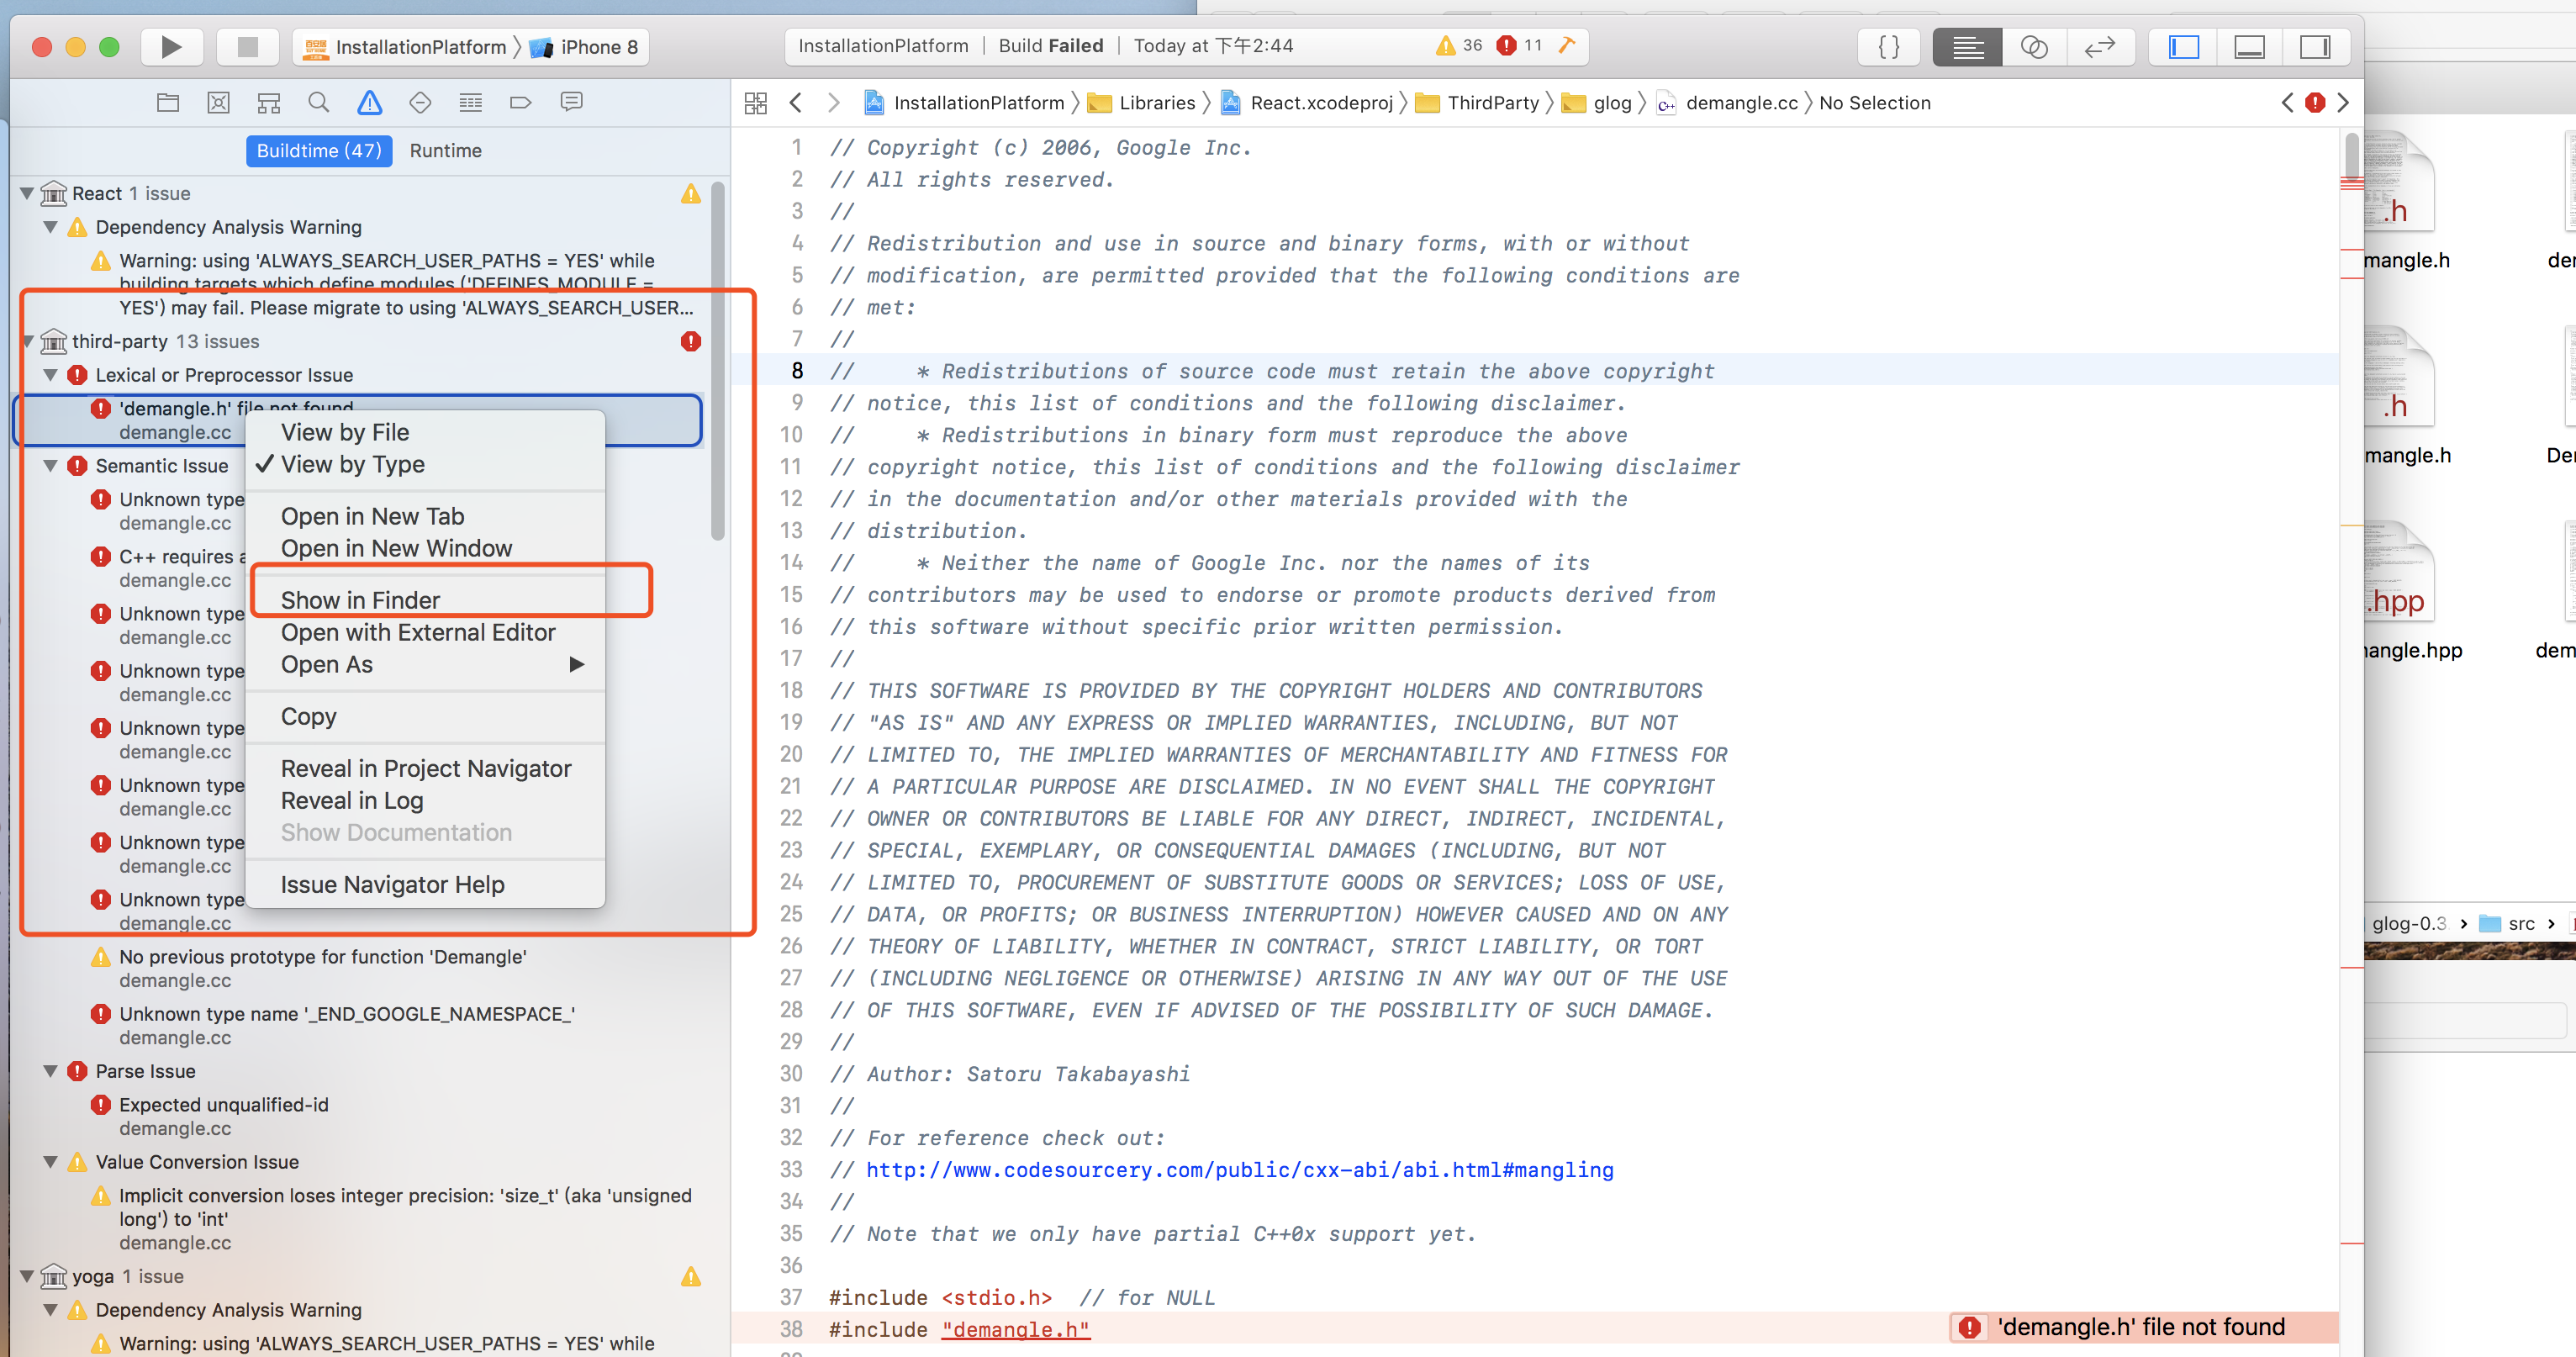Collapse Lexical or Preprocessor Issue
This screenshot has width=2576, height=1357.
pos(51,375)
